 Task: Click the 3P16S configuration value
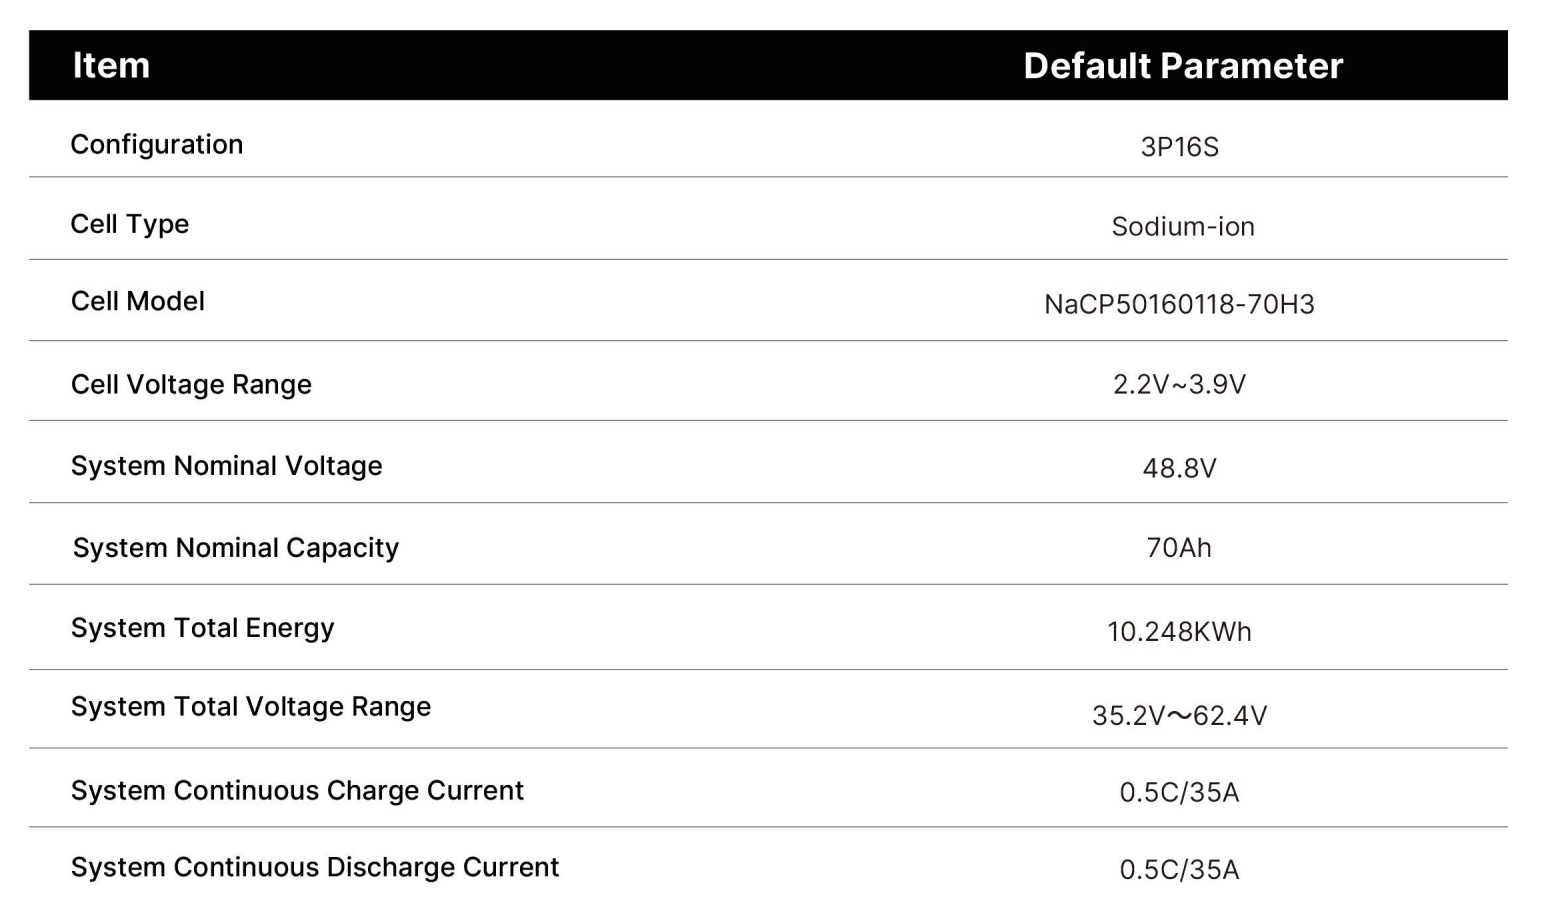click(1180, 147)
